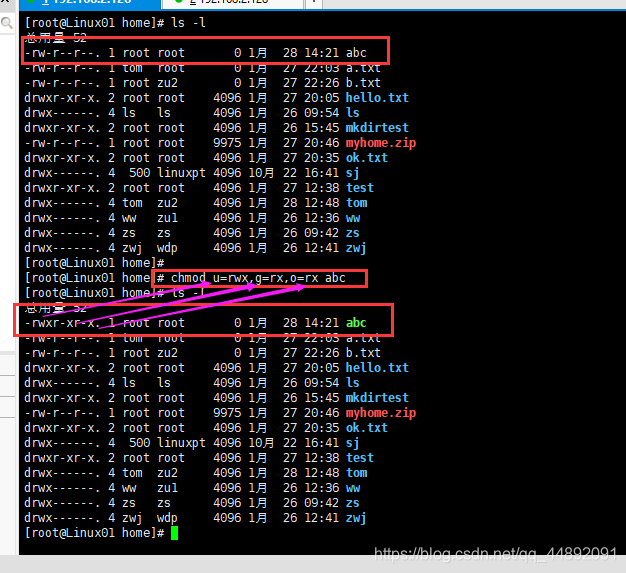Click mkdirtest directory name in second listing

point(377,398)
